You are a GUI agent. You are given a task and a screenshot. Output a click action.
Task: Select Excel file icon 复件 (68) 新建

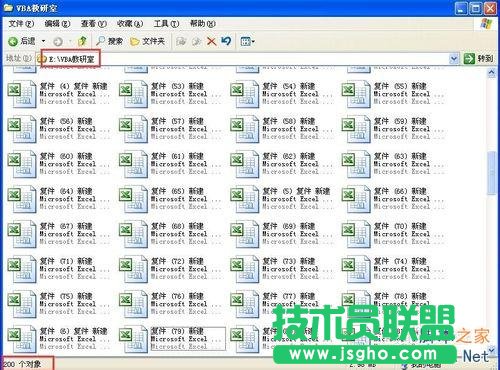pyautogui.click(x=133, y=234)
